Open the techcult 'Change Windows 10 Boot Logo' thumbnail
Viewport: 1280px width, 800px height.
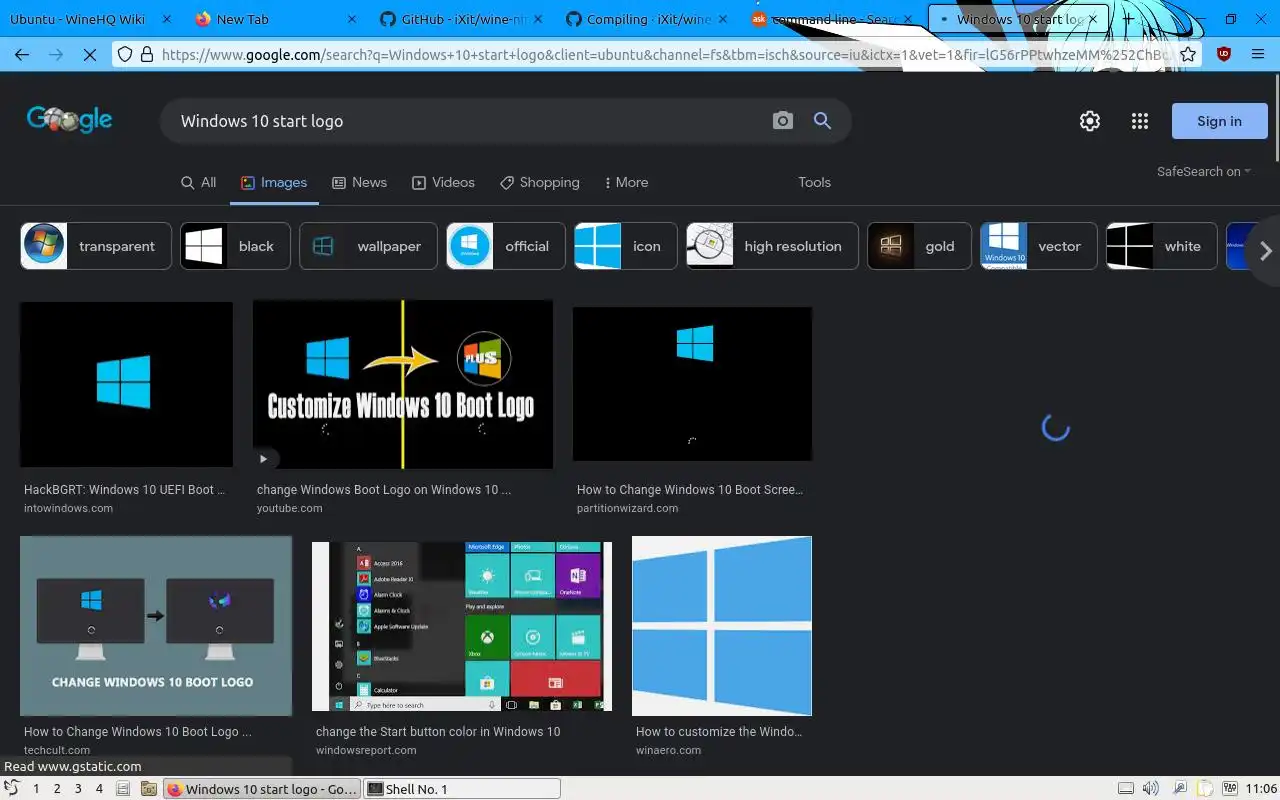(156, 626)
